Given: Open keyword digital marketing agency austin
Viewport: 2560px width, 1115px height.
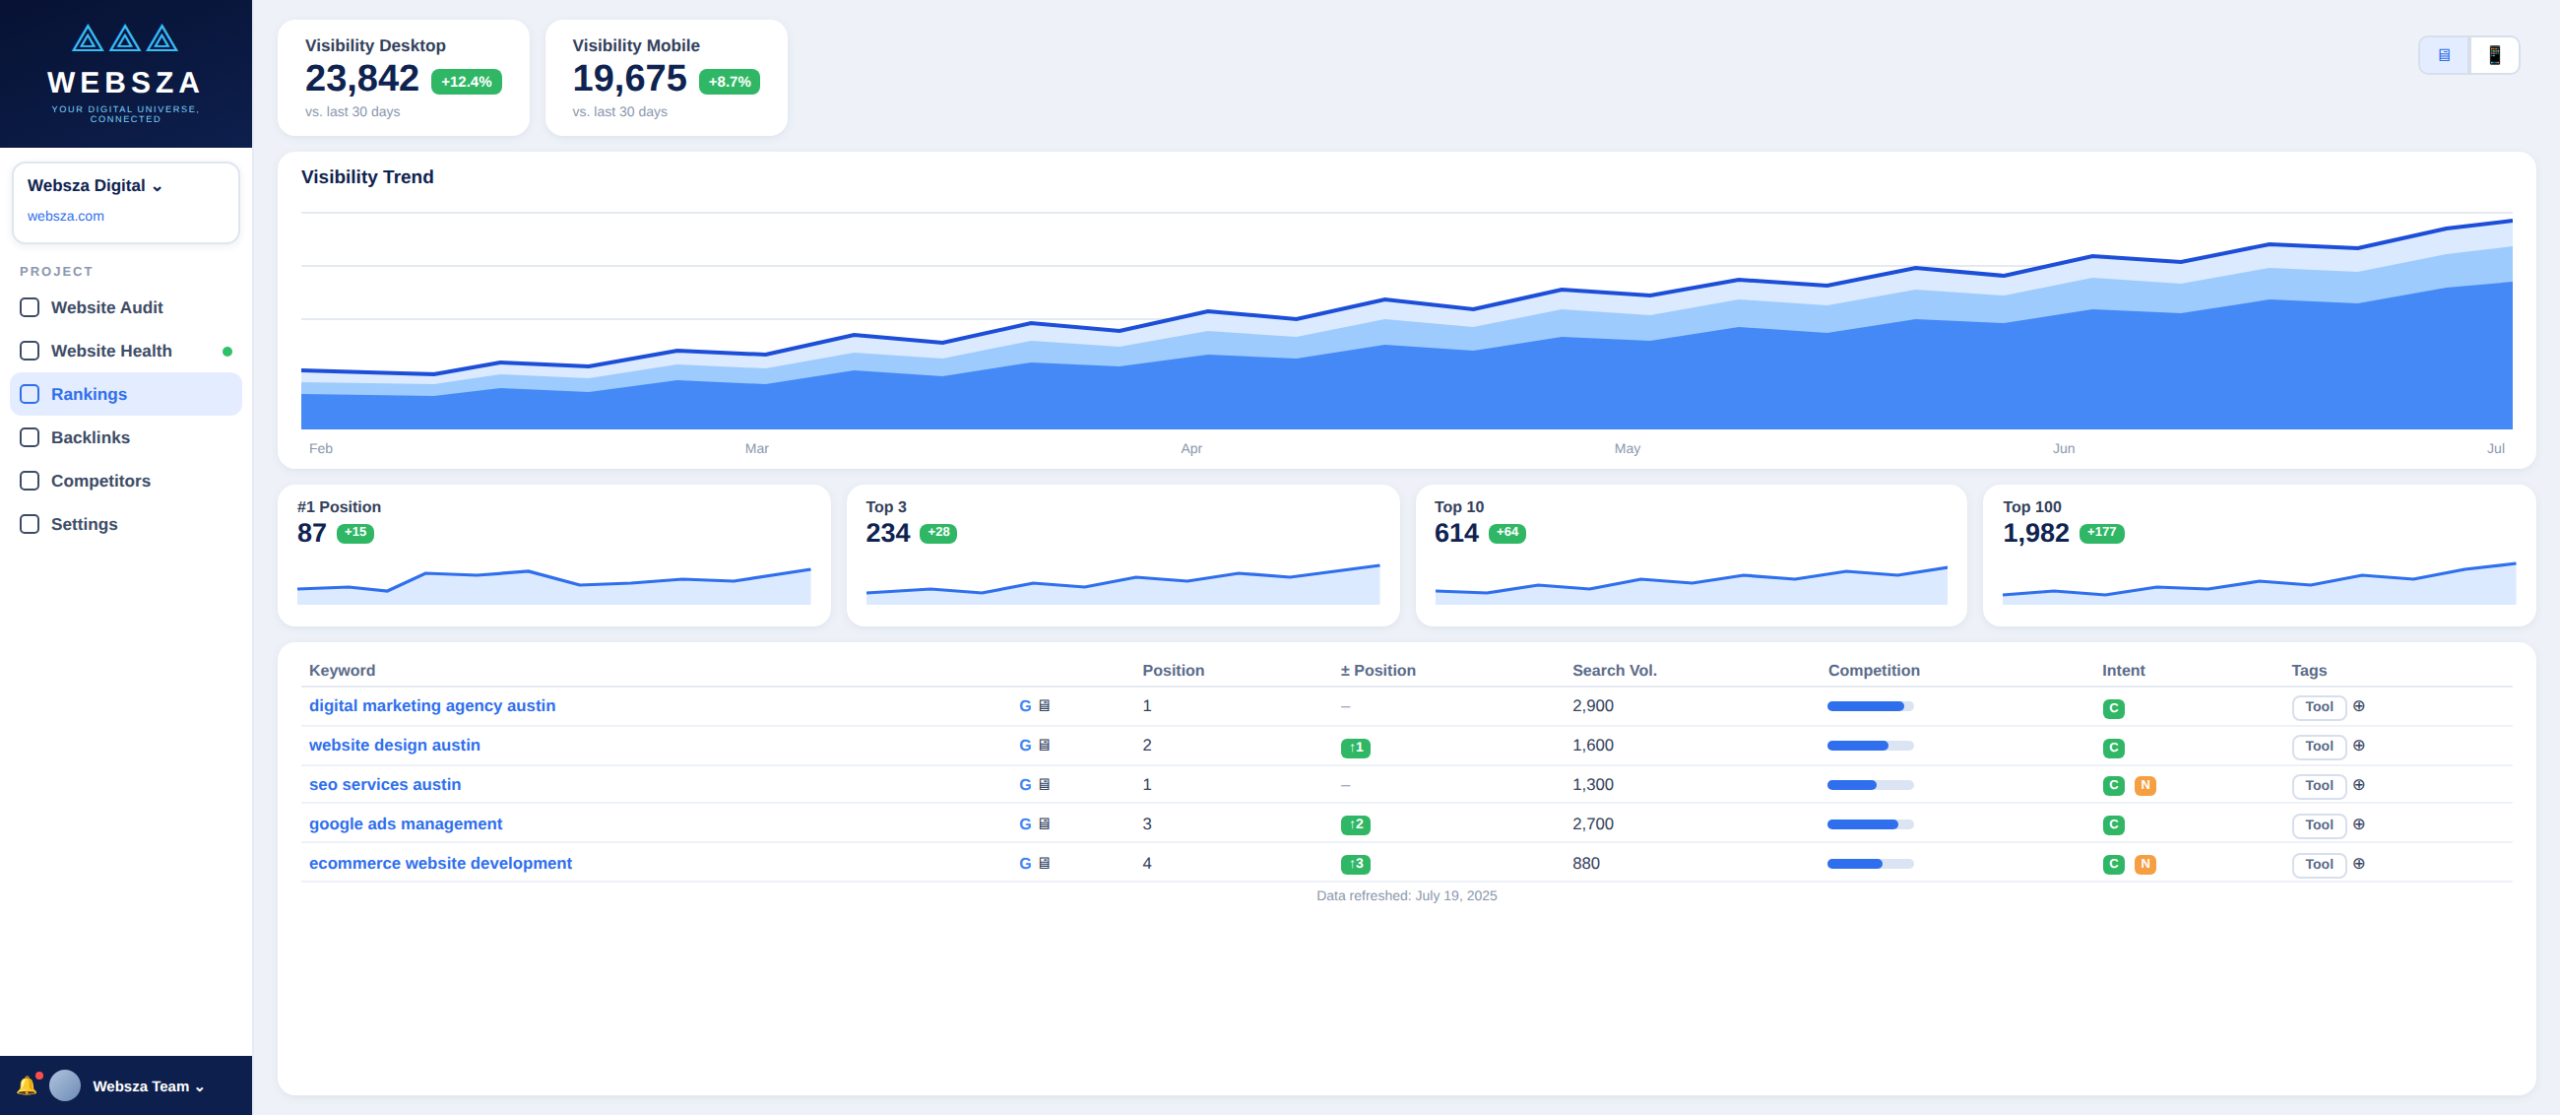Looking at the screenshot, I should (x=432, y=706).
